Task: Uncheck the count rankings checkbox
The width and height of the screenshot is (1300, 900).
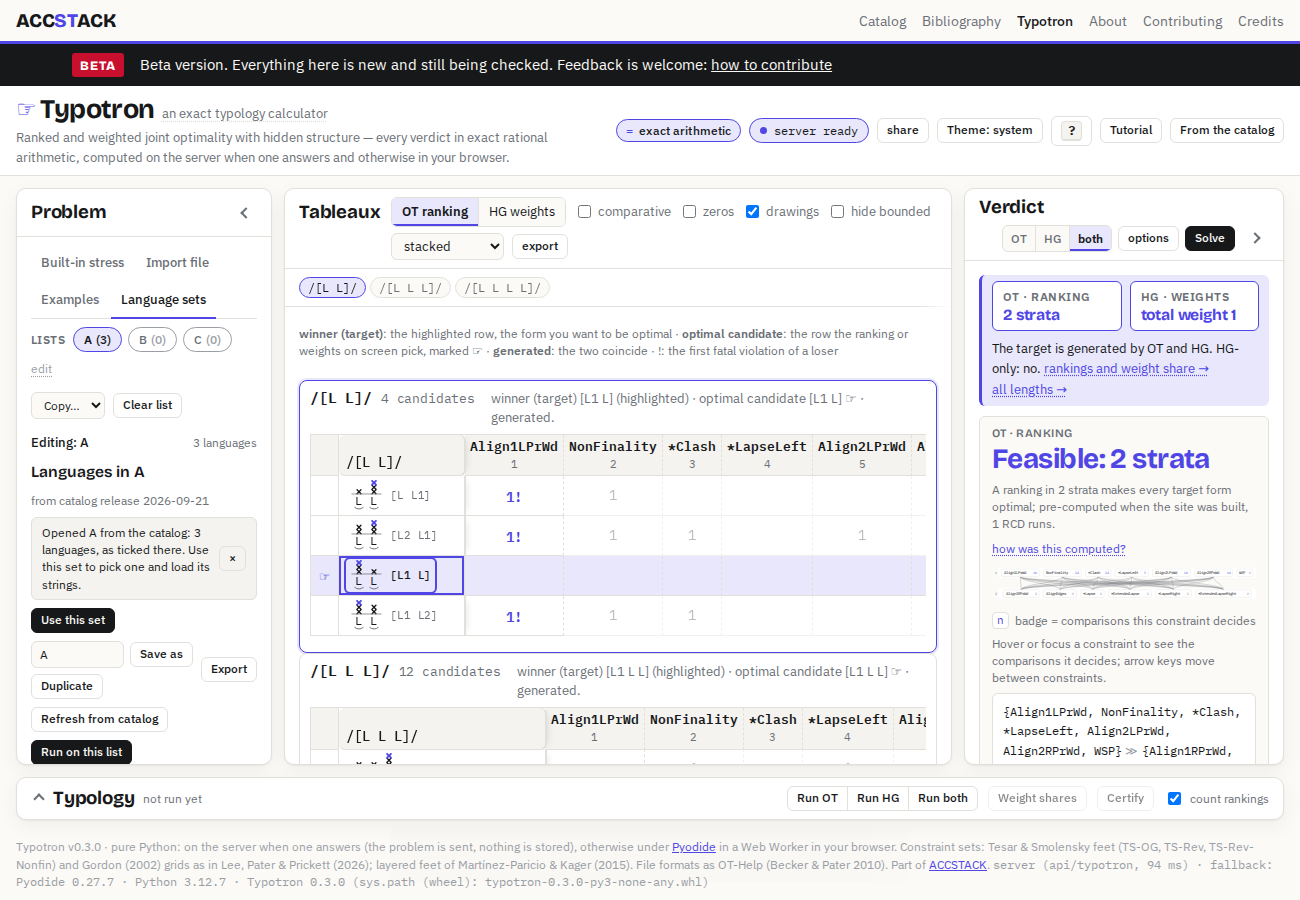Action: (x=1175, y=798)
